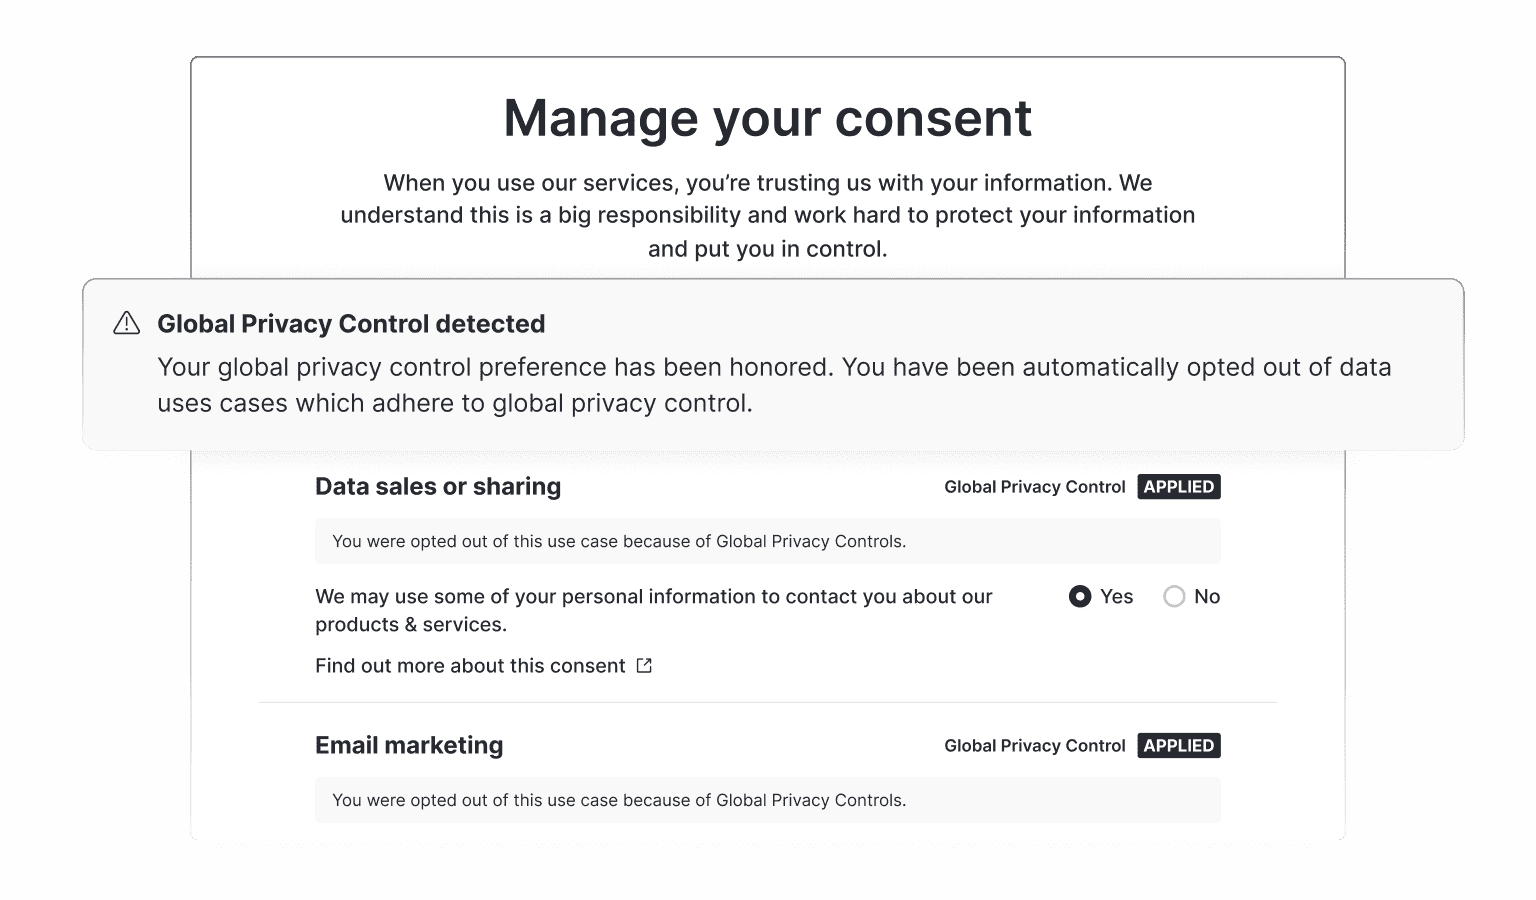Click the Yes label for data sales
The image size is (1536, 900).
pyautogui.click(x=1116, y=597)
